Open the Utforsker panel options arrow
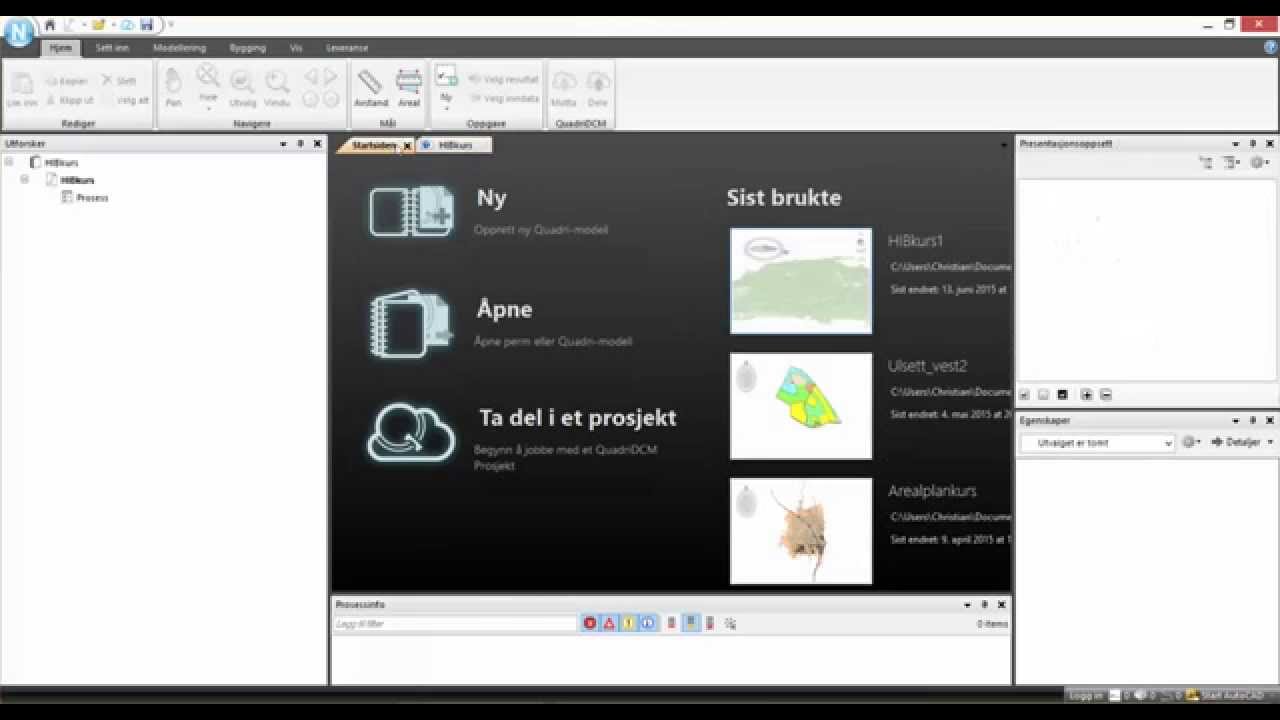 coord(283,144)
